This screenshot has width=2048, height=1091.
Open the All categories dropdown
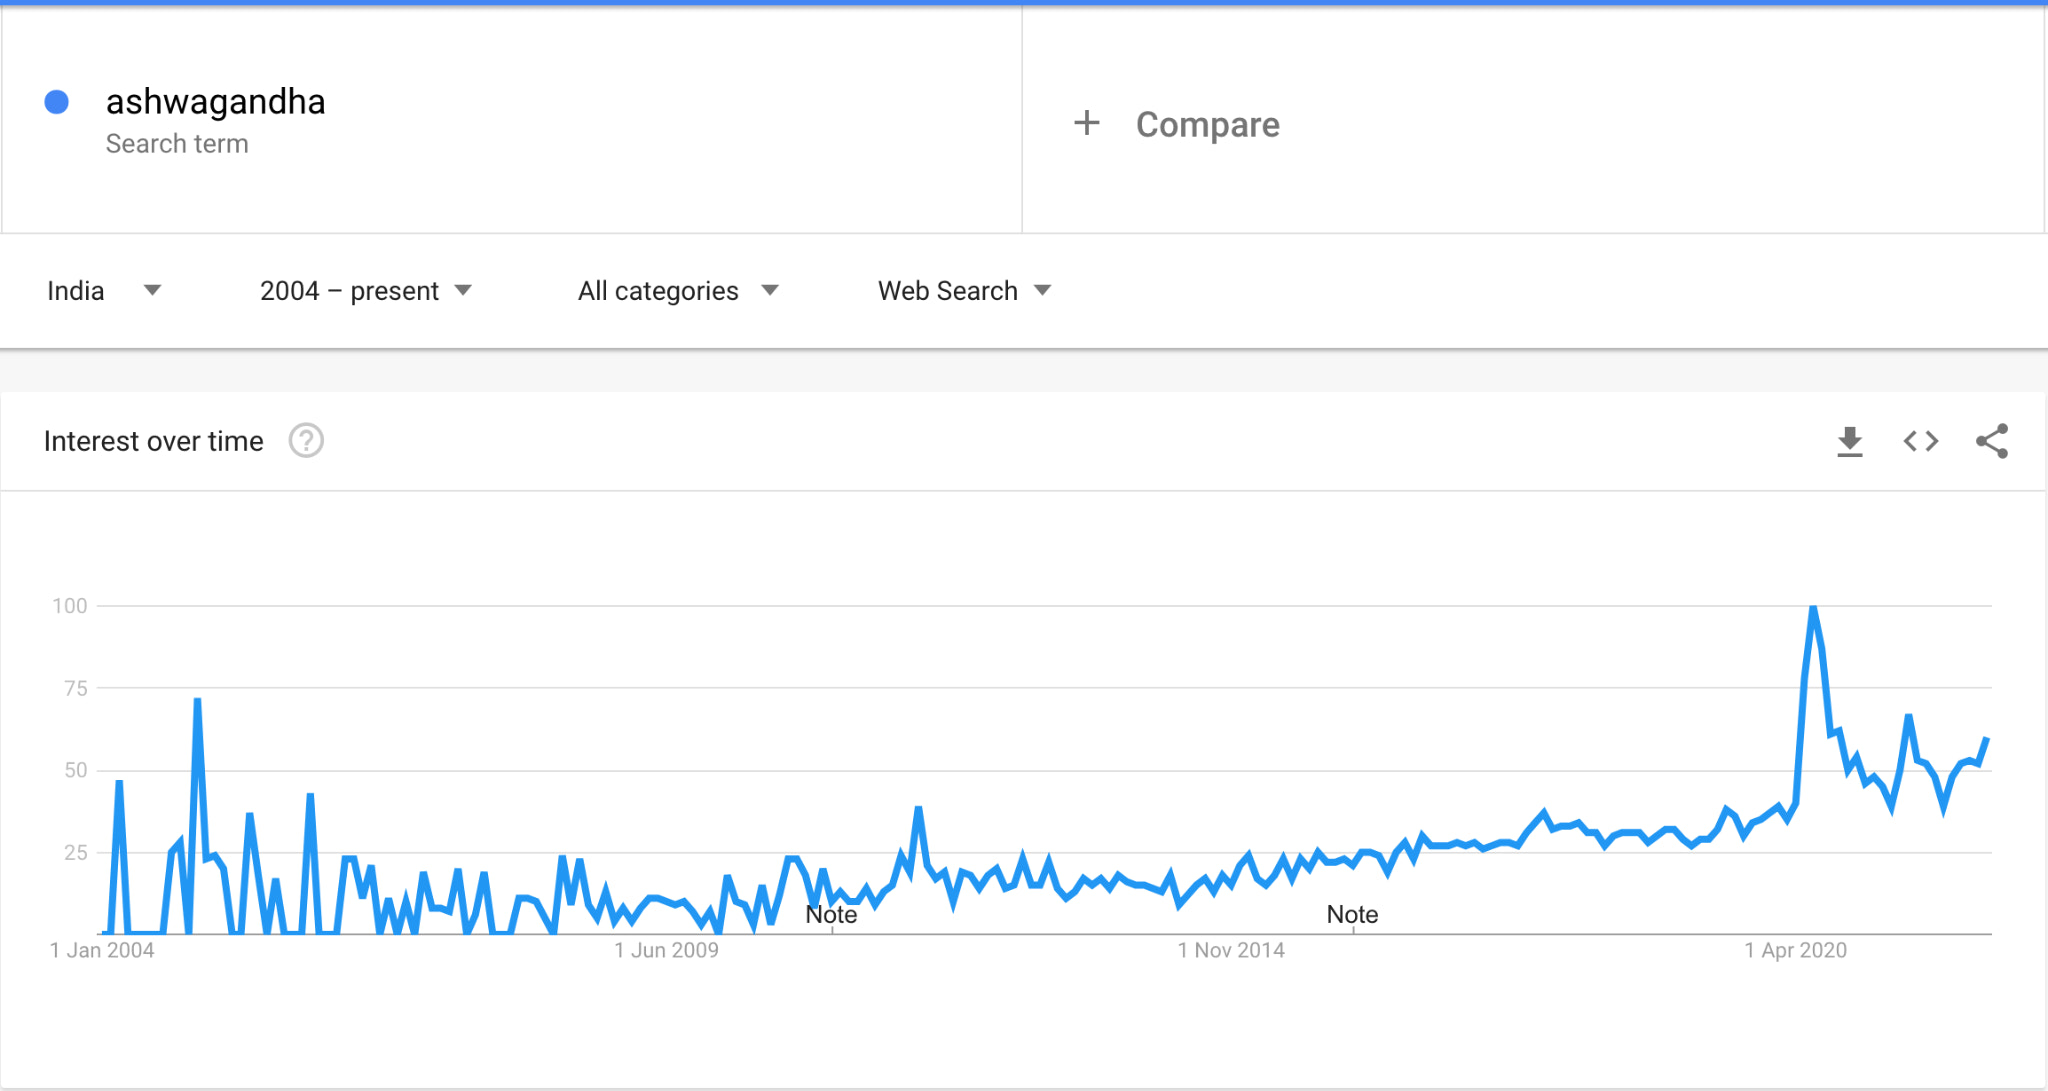677,291
